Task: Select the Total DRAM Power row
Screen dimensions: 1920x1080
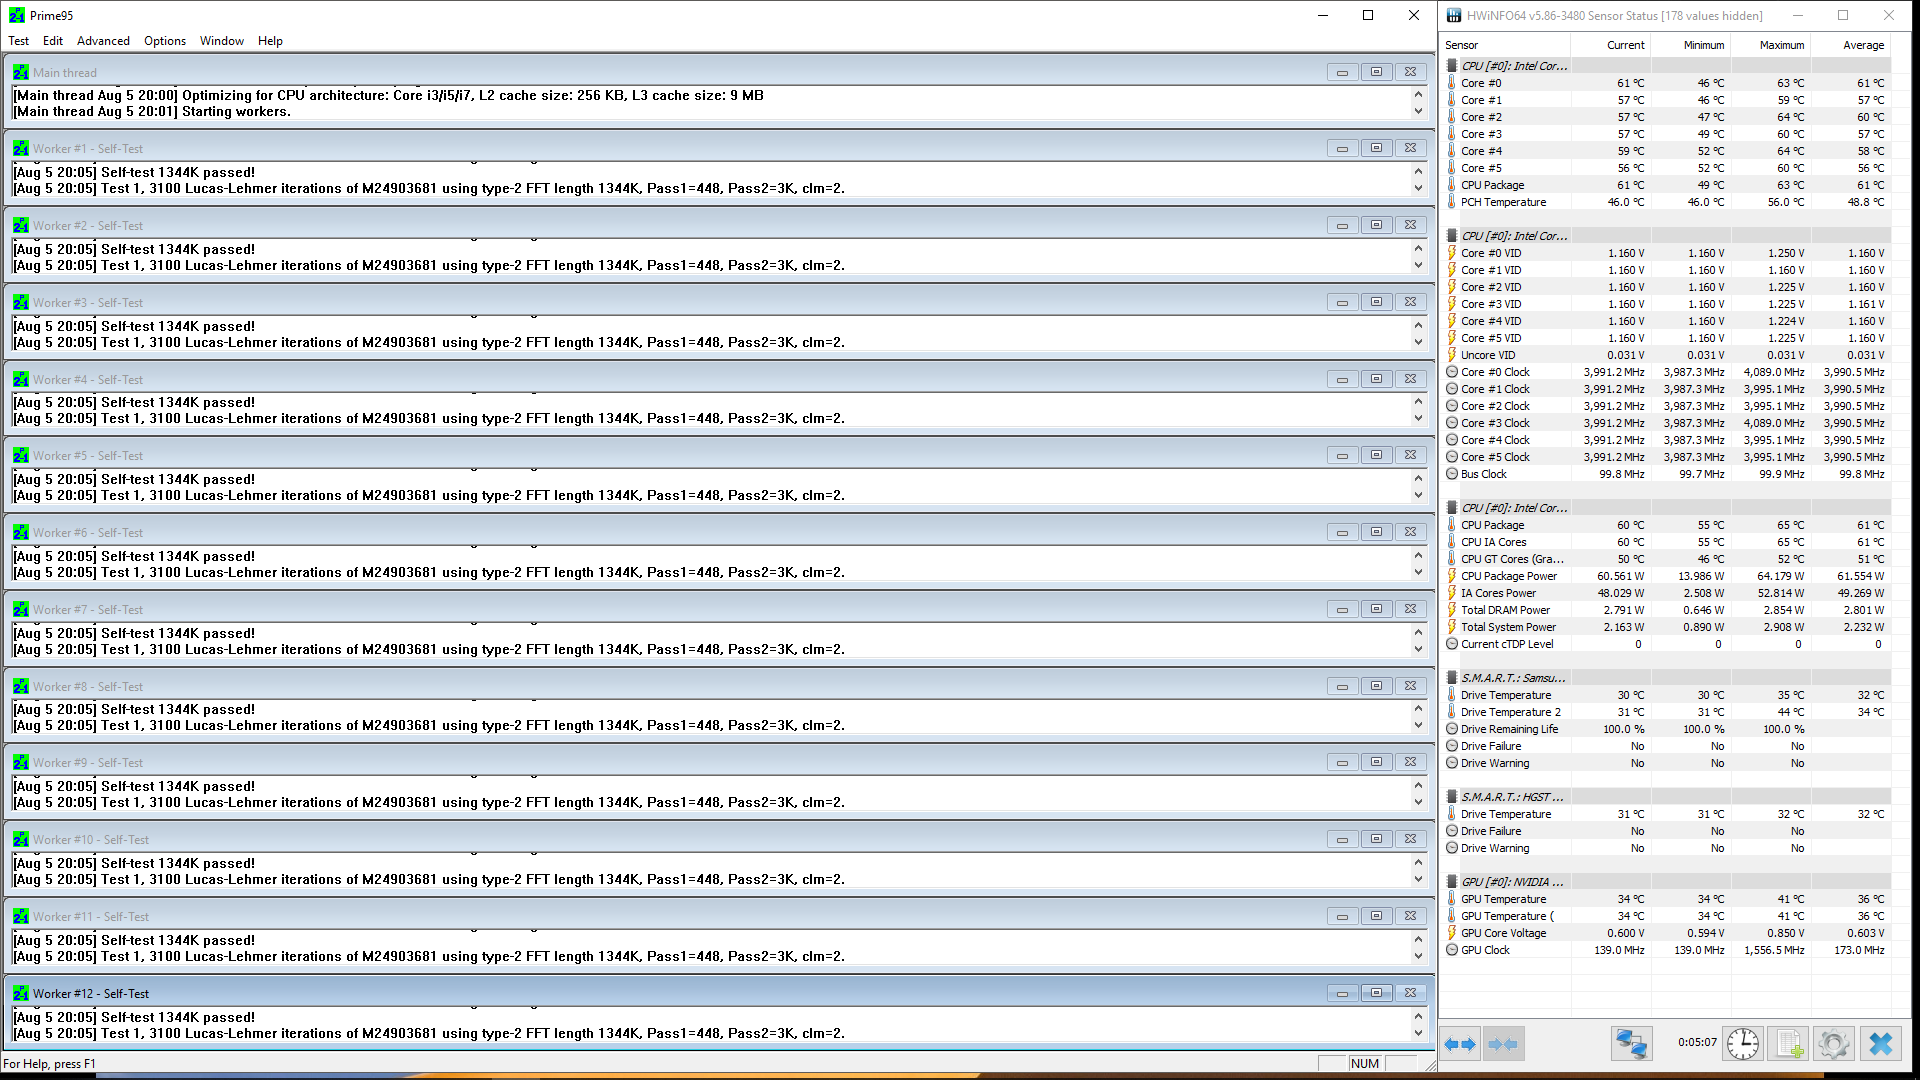Action: click(x=1667, y=610)
